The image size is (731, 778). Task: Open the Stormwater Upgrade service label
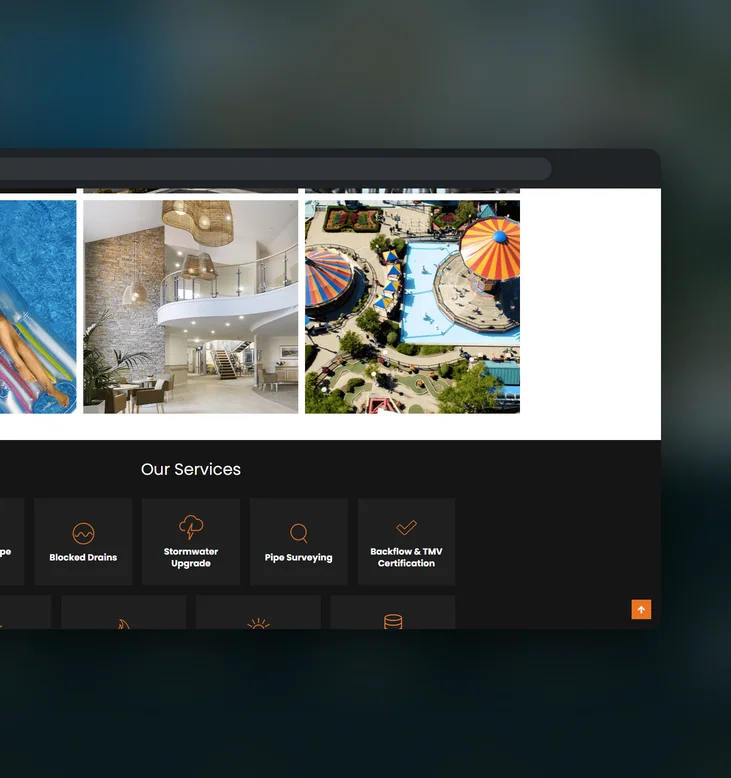pyautogui.click(x=191, y=557)
